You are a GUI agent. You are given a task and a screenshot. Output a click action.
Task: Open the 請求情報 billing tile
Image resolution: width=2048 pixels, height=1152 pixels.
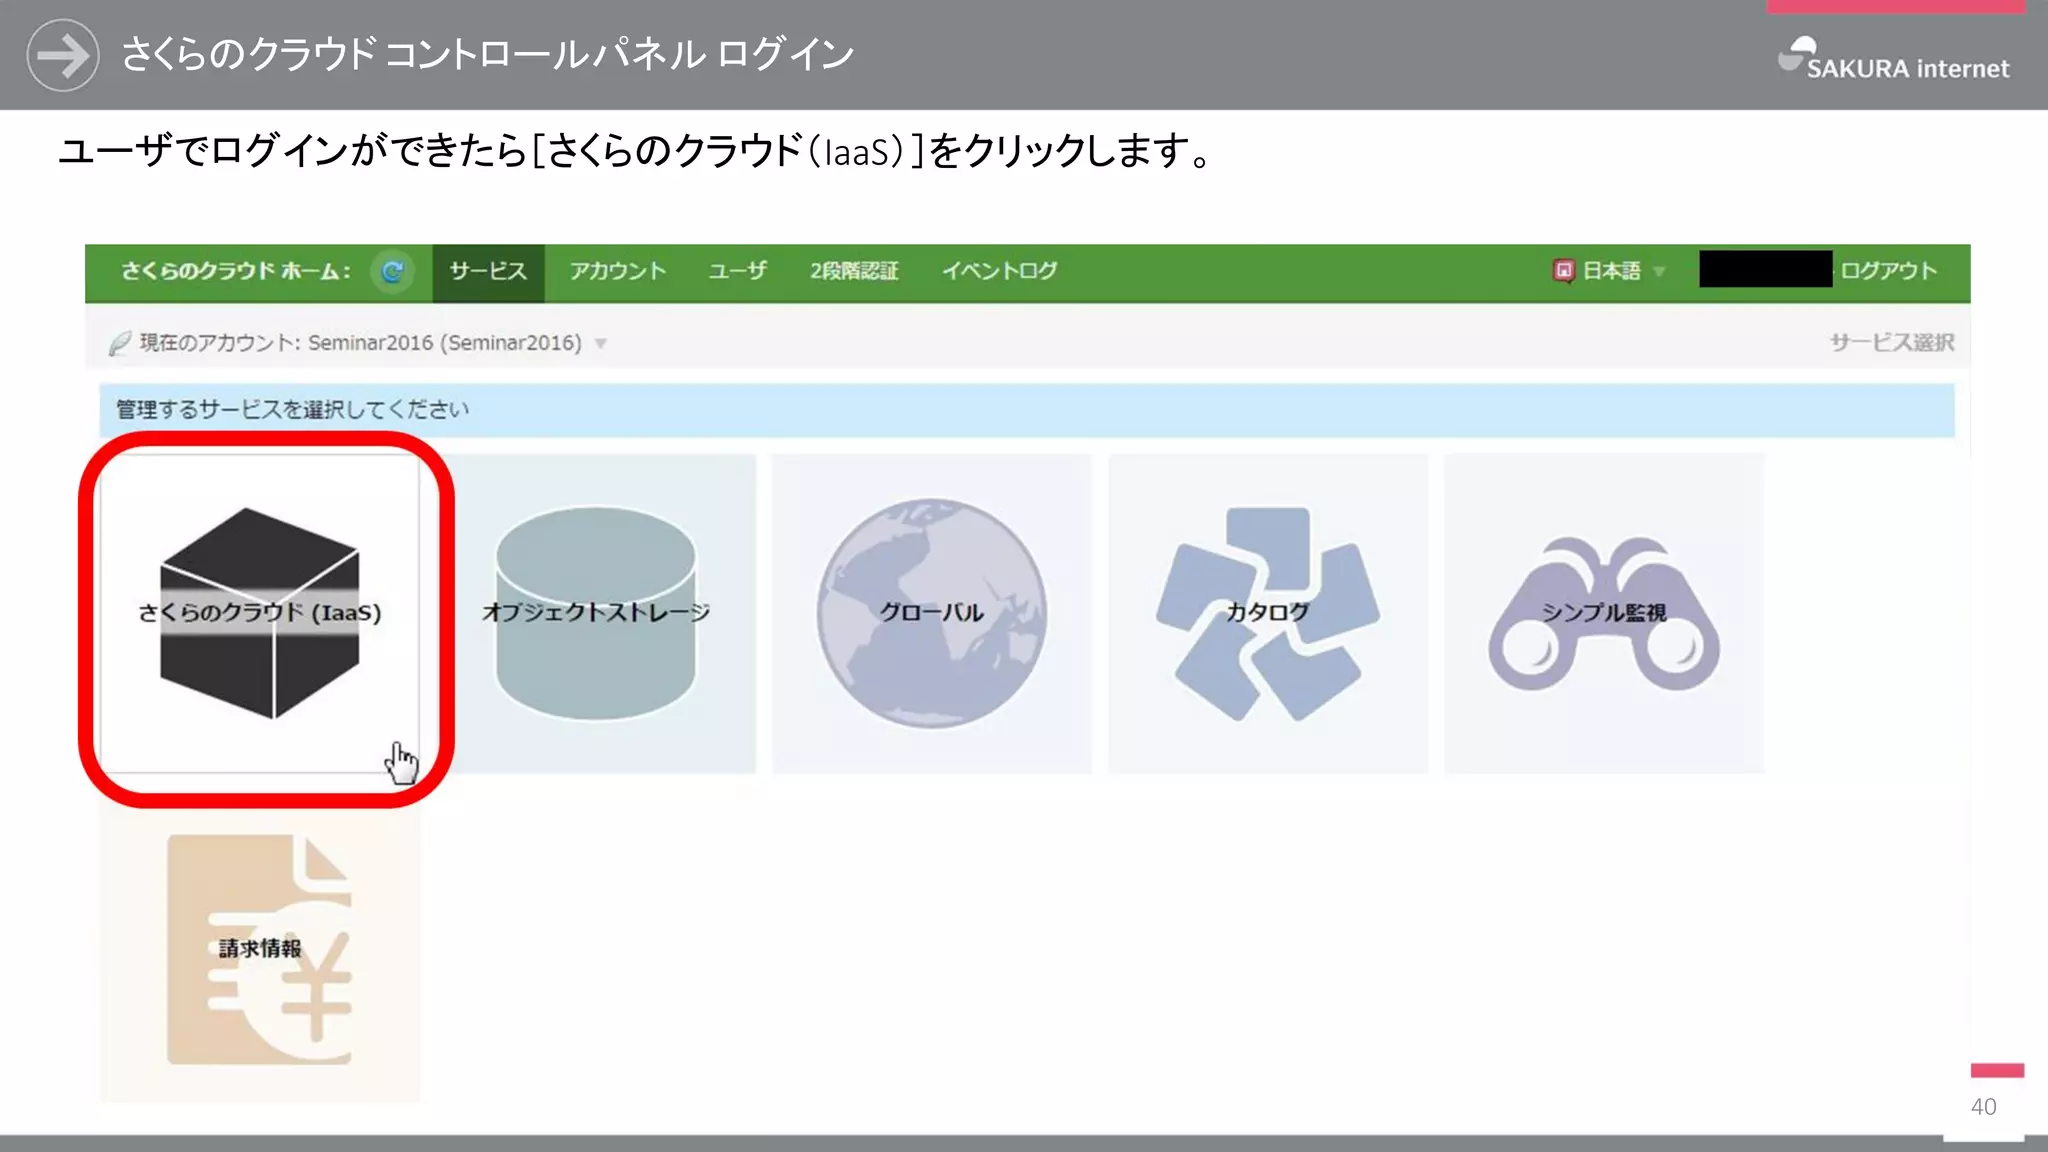pyautogui.click(x=260, y=948)
